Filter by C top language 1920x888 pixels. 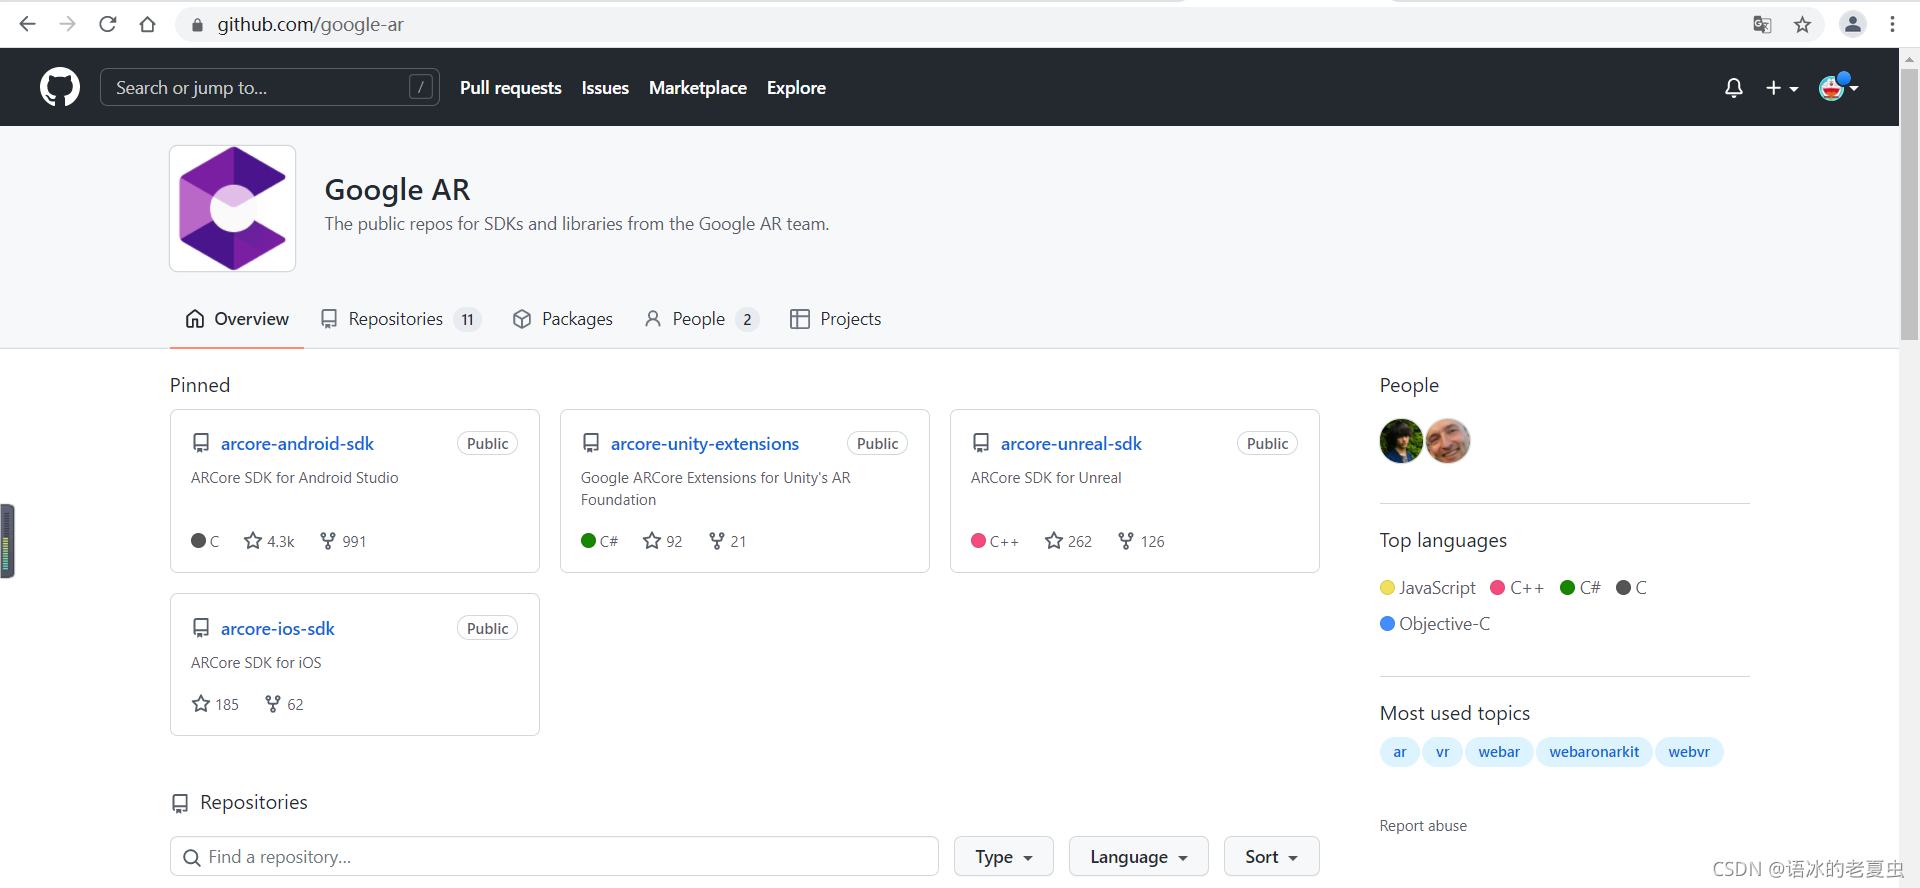1632,588
